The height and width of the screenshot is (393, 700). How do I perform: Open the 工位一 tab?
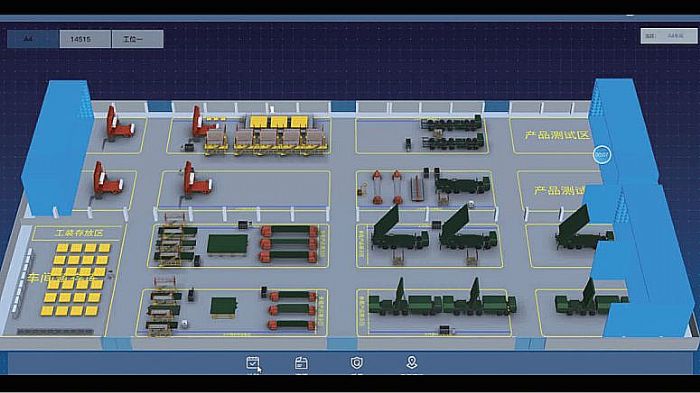138,39
